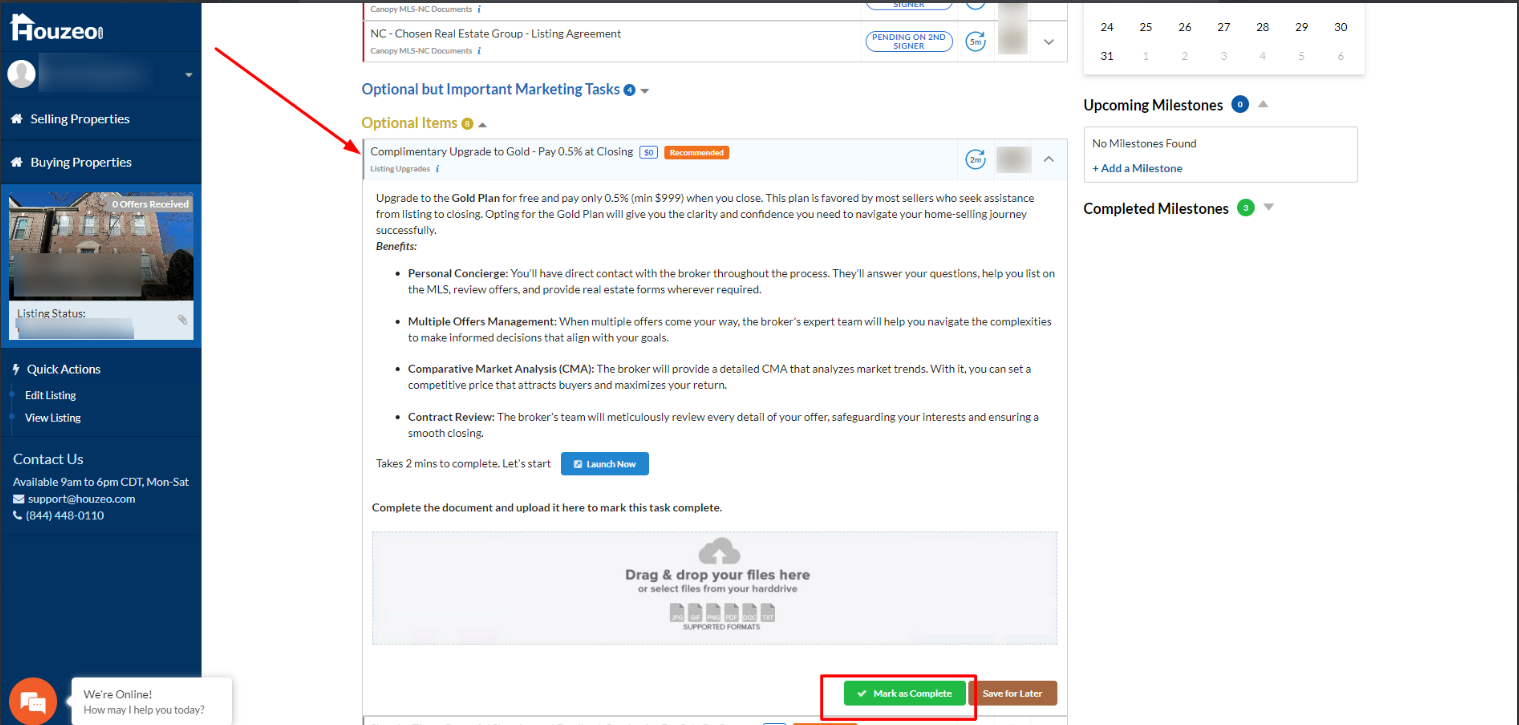The image size is (1519, 725).
Task: Click the envelope icon in Contact Us
Action: [18, 499]
